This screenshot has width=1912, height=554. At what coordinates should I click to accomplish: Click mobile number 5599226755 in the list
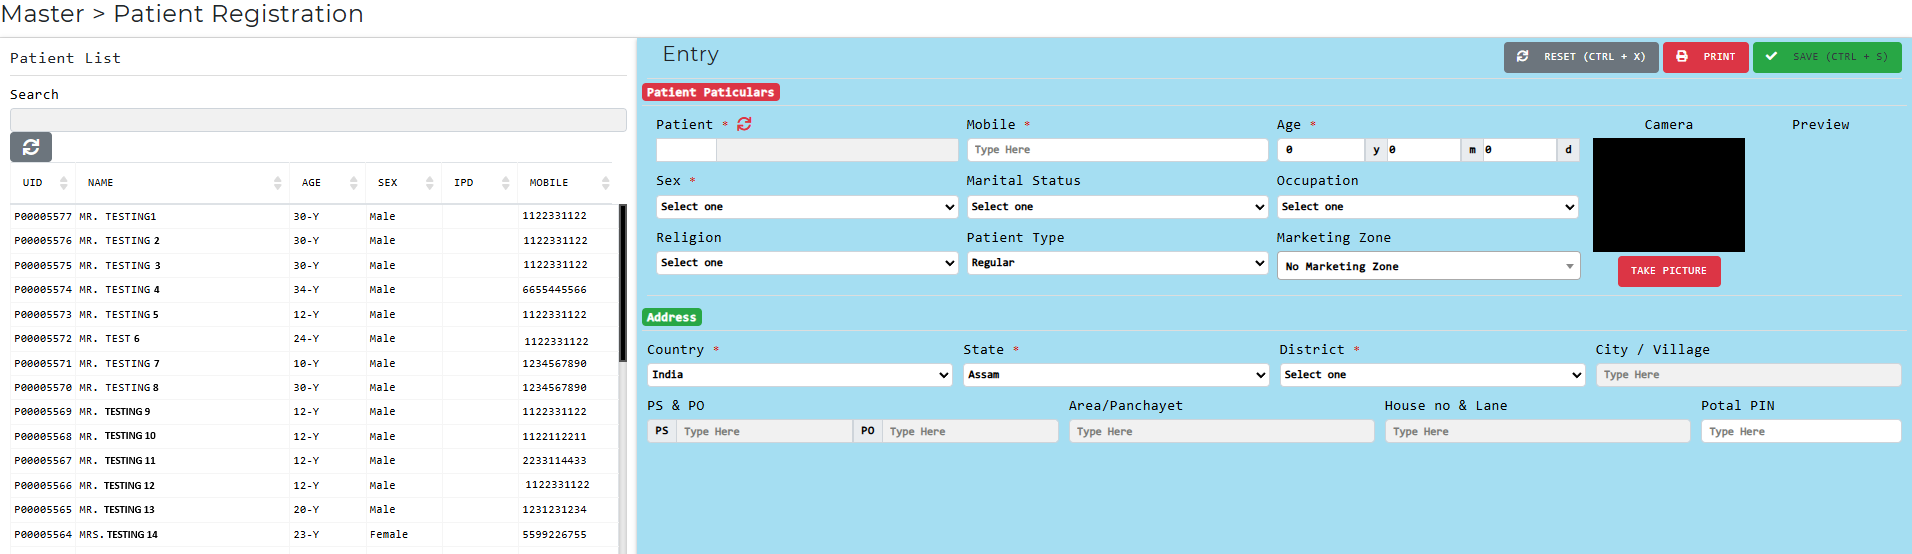[554, 535]
